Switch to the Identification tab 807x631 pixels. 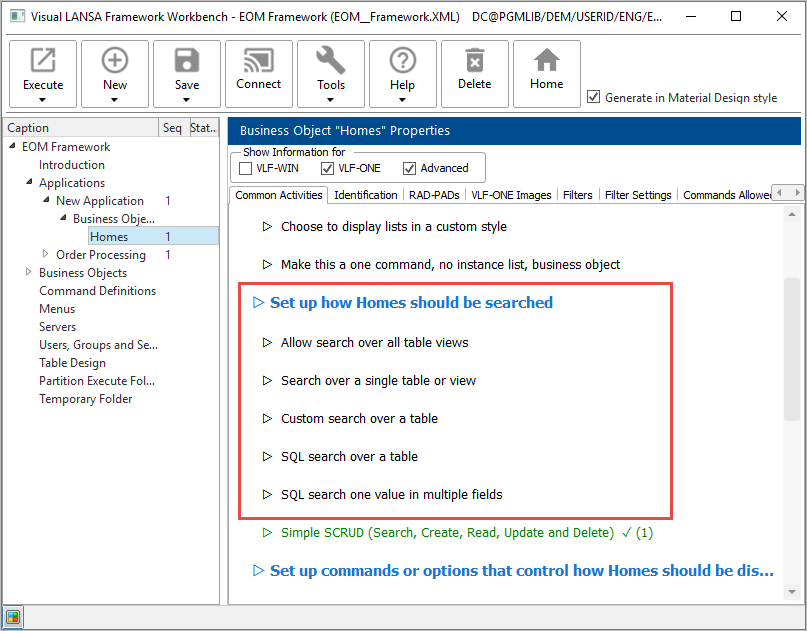click(365, 195)
